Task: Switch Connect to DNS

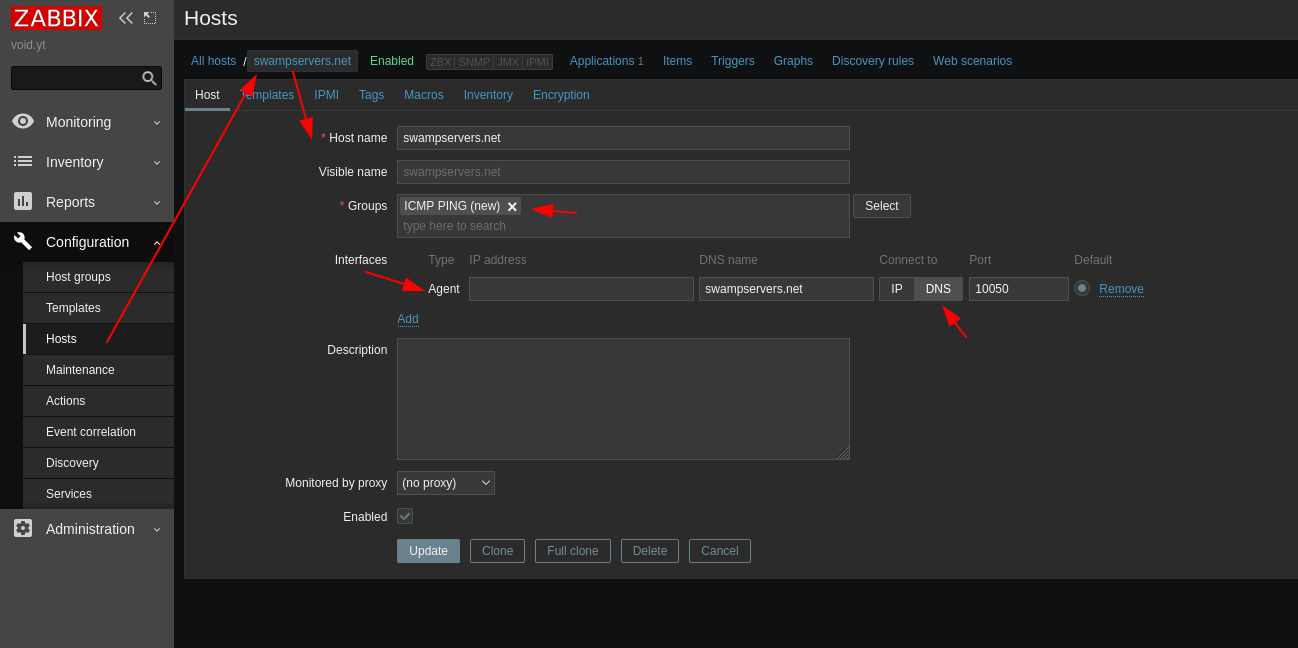Action: (938, 289)
